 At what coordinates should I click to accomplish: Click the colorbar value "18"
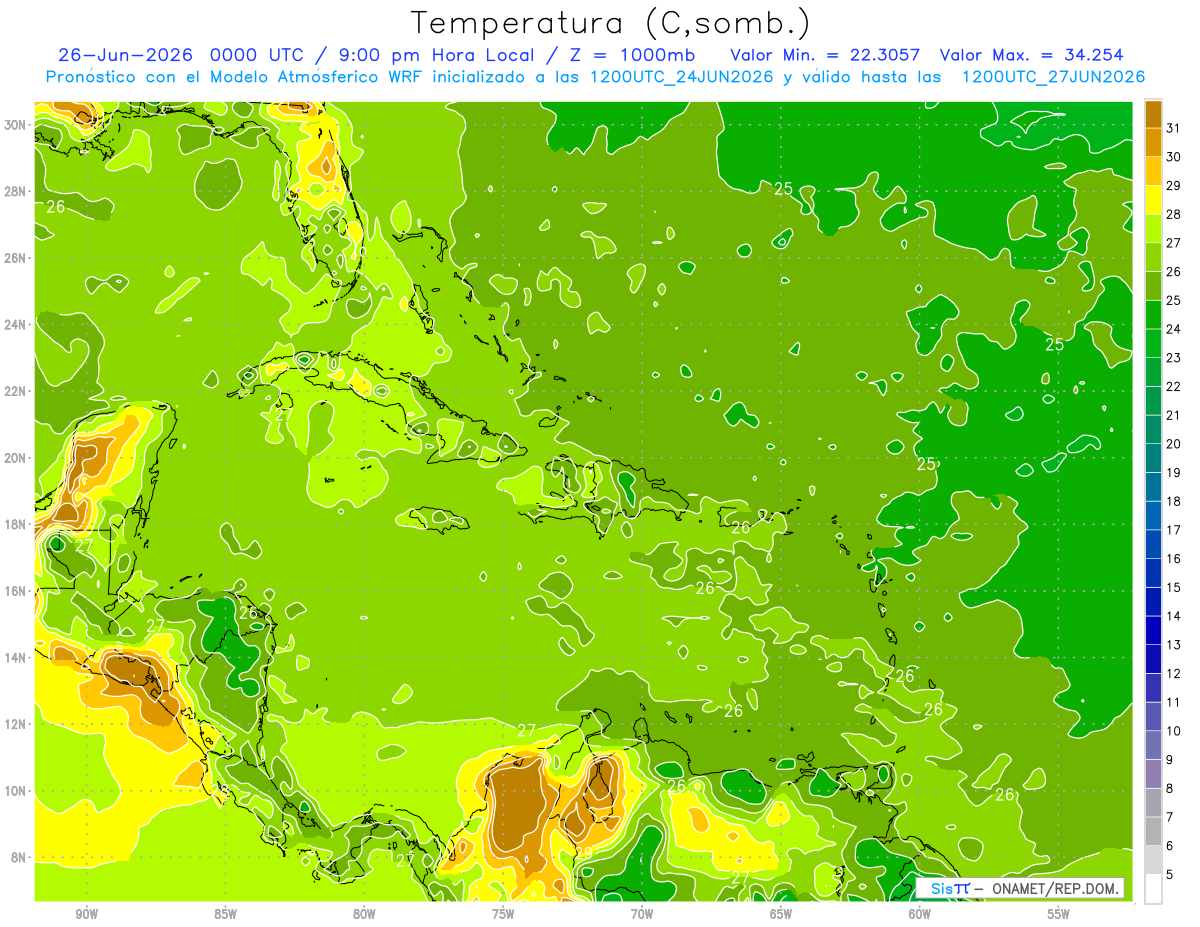click(x=1174, y=501)
